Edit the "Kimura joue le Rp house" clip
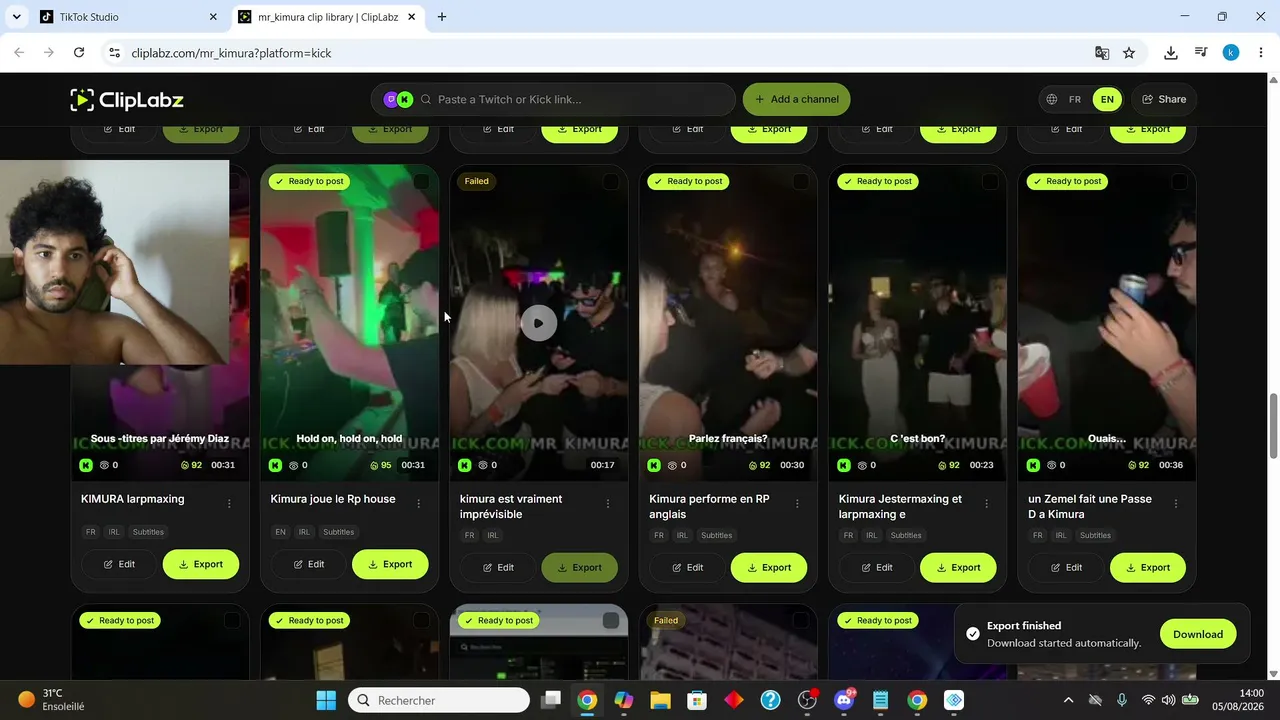1280x720 pixels. pos(307,564)
